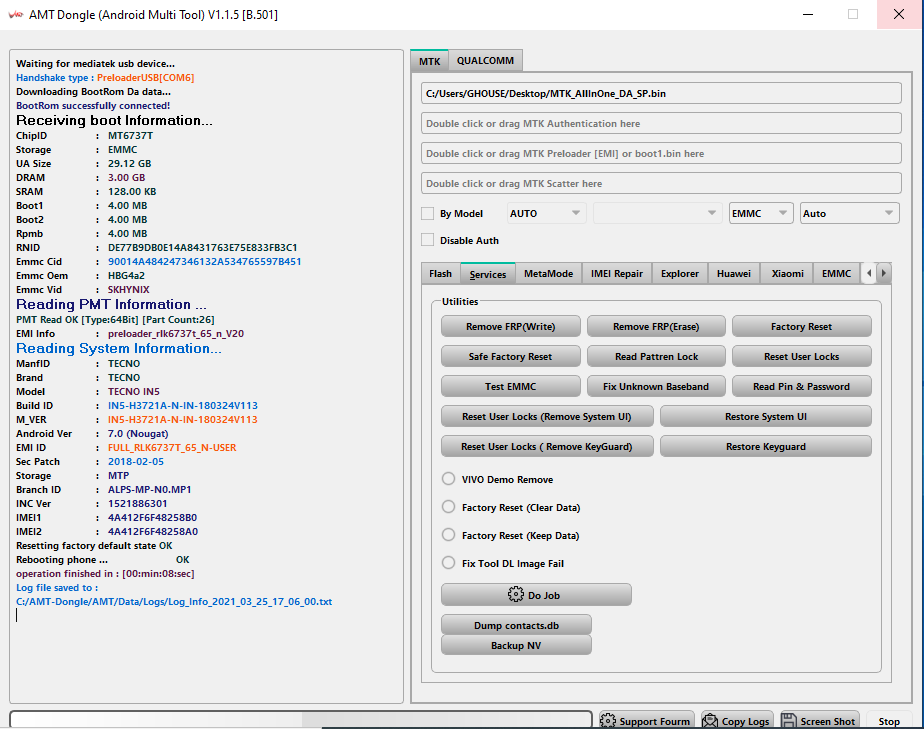Image resolution: width=924 pixels, height=729 pixels.
Task: Click the ChipID value MT6737T
Action: [x=130, y=136]
